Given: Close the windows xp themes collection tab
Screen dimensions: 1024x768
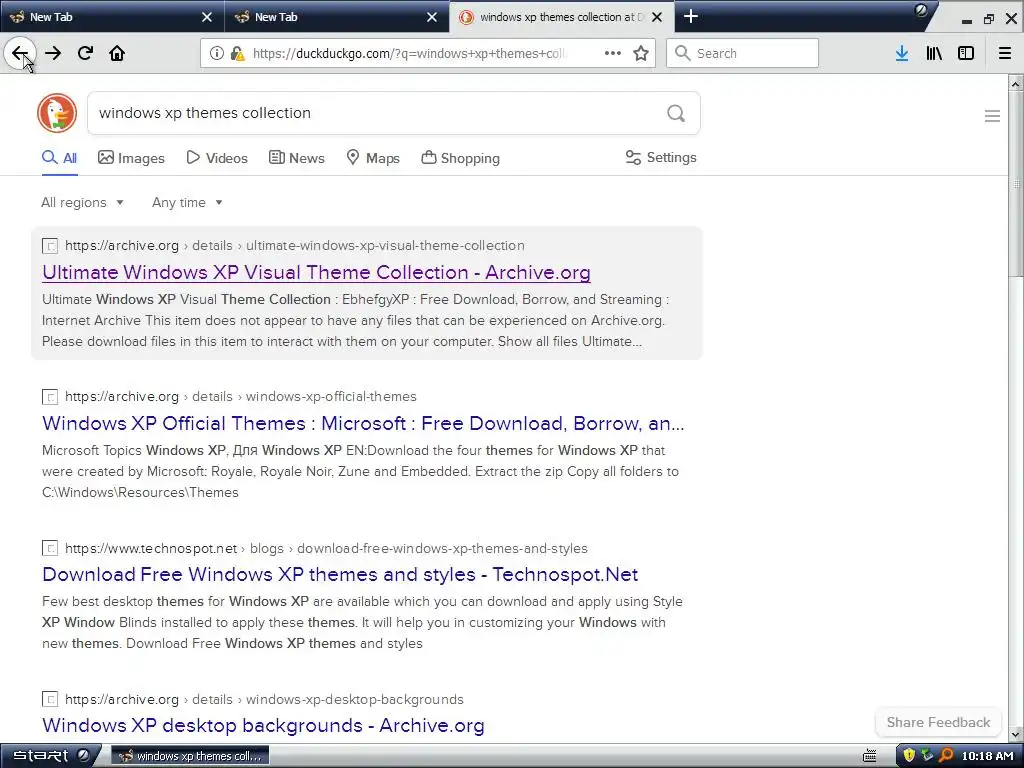Looking at the screenshot, I should [657, 17].
